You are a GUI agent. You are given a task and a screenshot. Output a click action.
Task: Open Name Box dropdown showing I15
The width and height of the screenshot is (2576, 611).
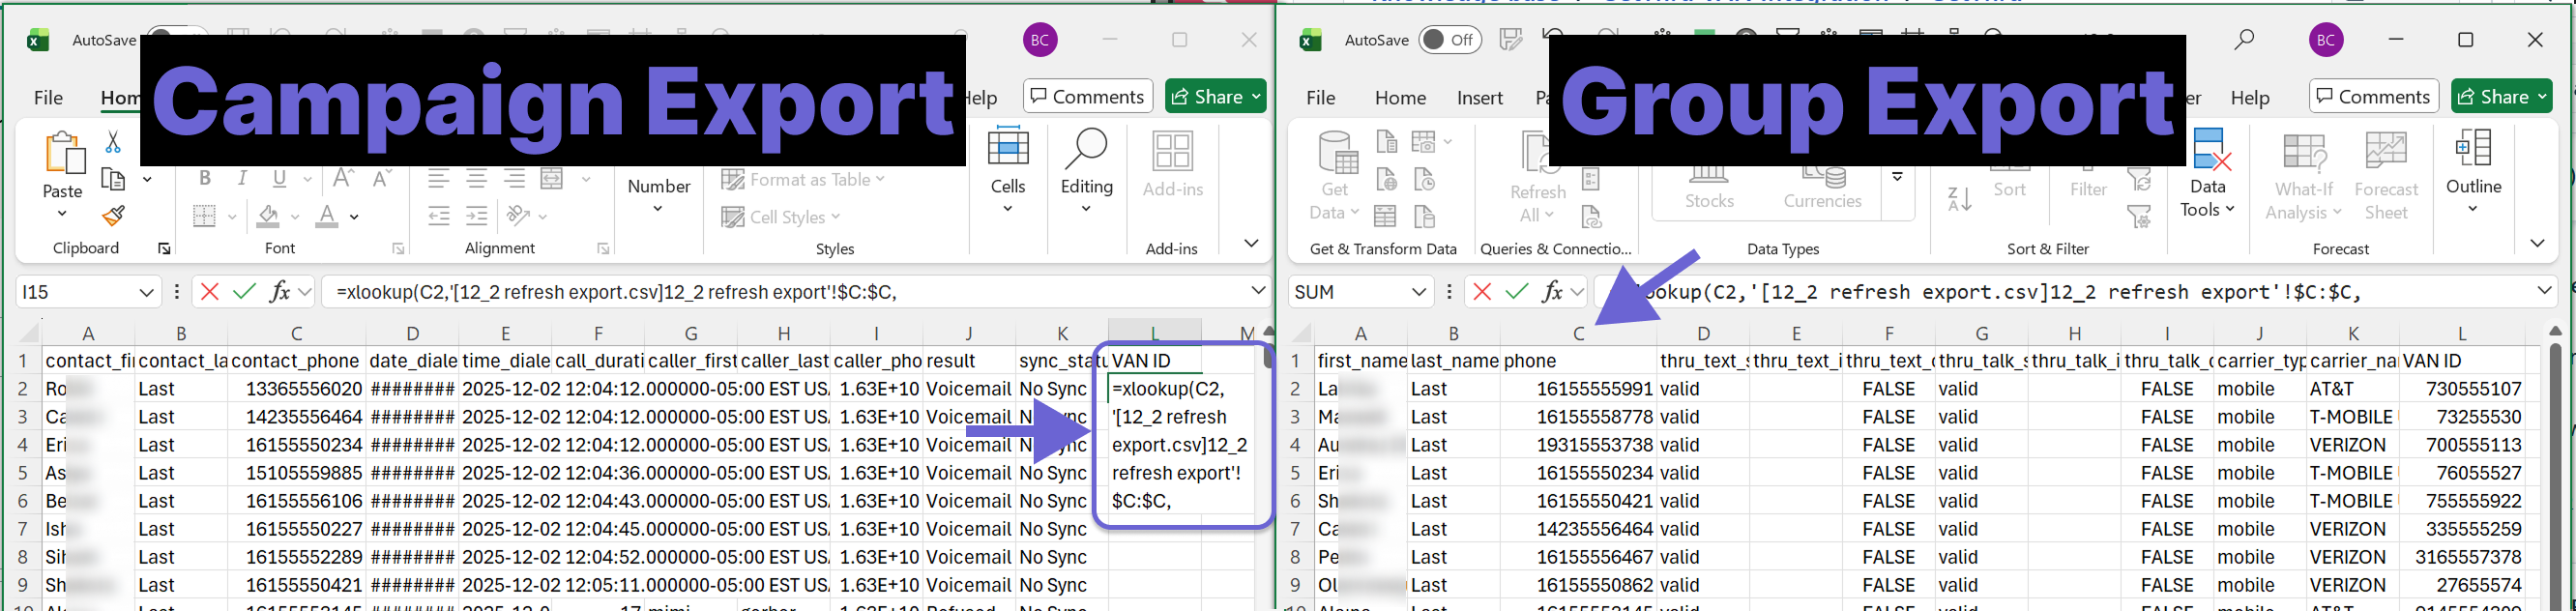pyautogui.click(x=146, y=292)
